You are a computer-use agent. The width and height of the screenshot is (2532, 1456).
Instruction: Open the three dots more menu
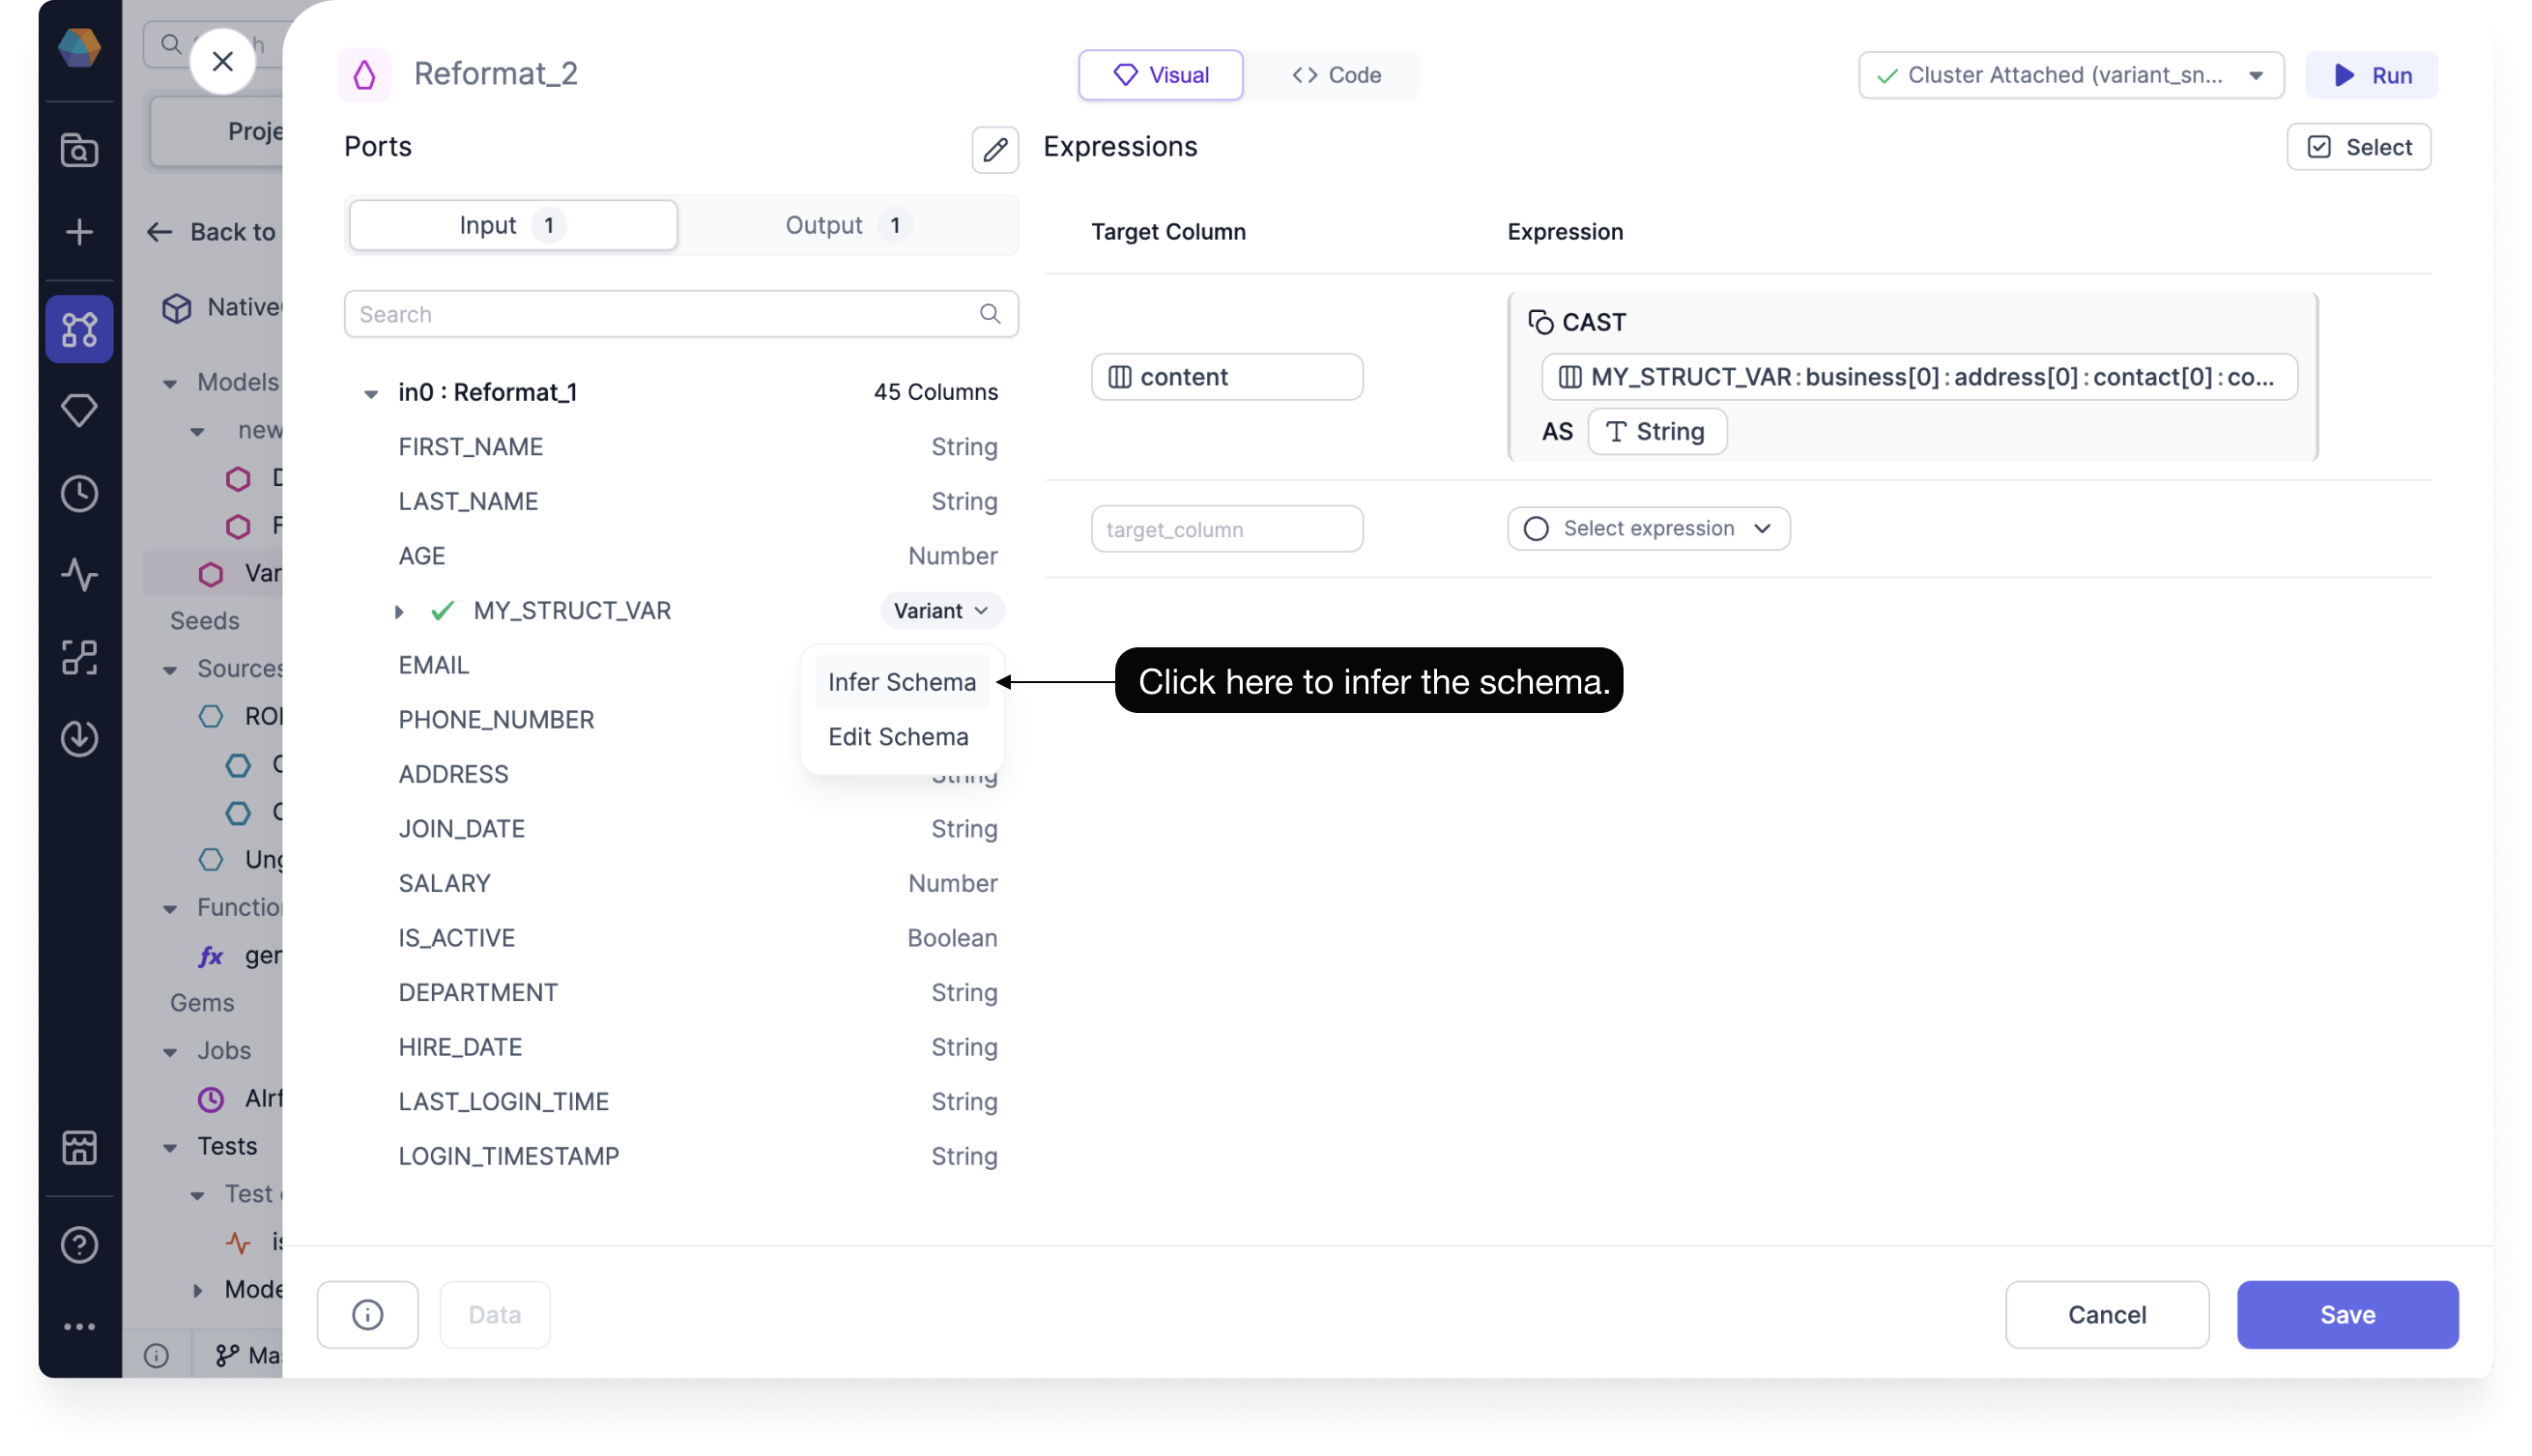[x=79, y=1326]
